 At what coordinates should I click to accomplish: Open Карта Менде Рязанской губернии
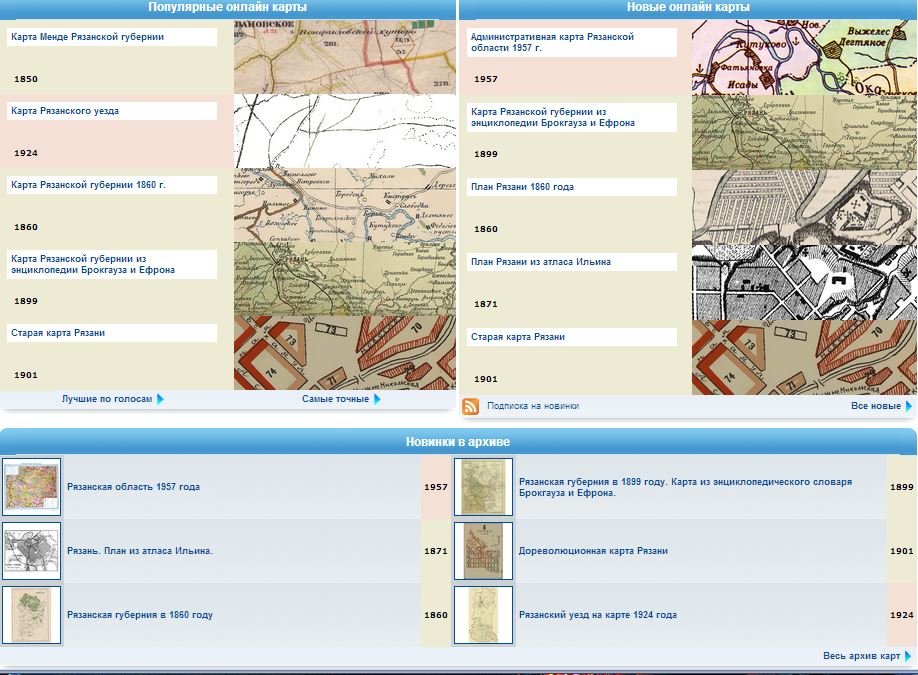coord(87,37)
